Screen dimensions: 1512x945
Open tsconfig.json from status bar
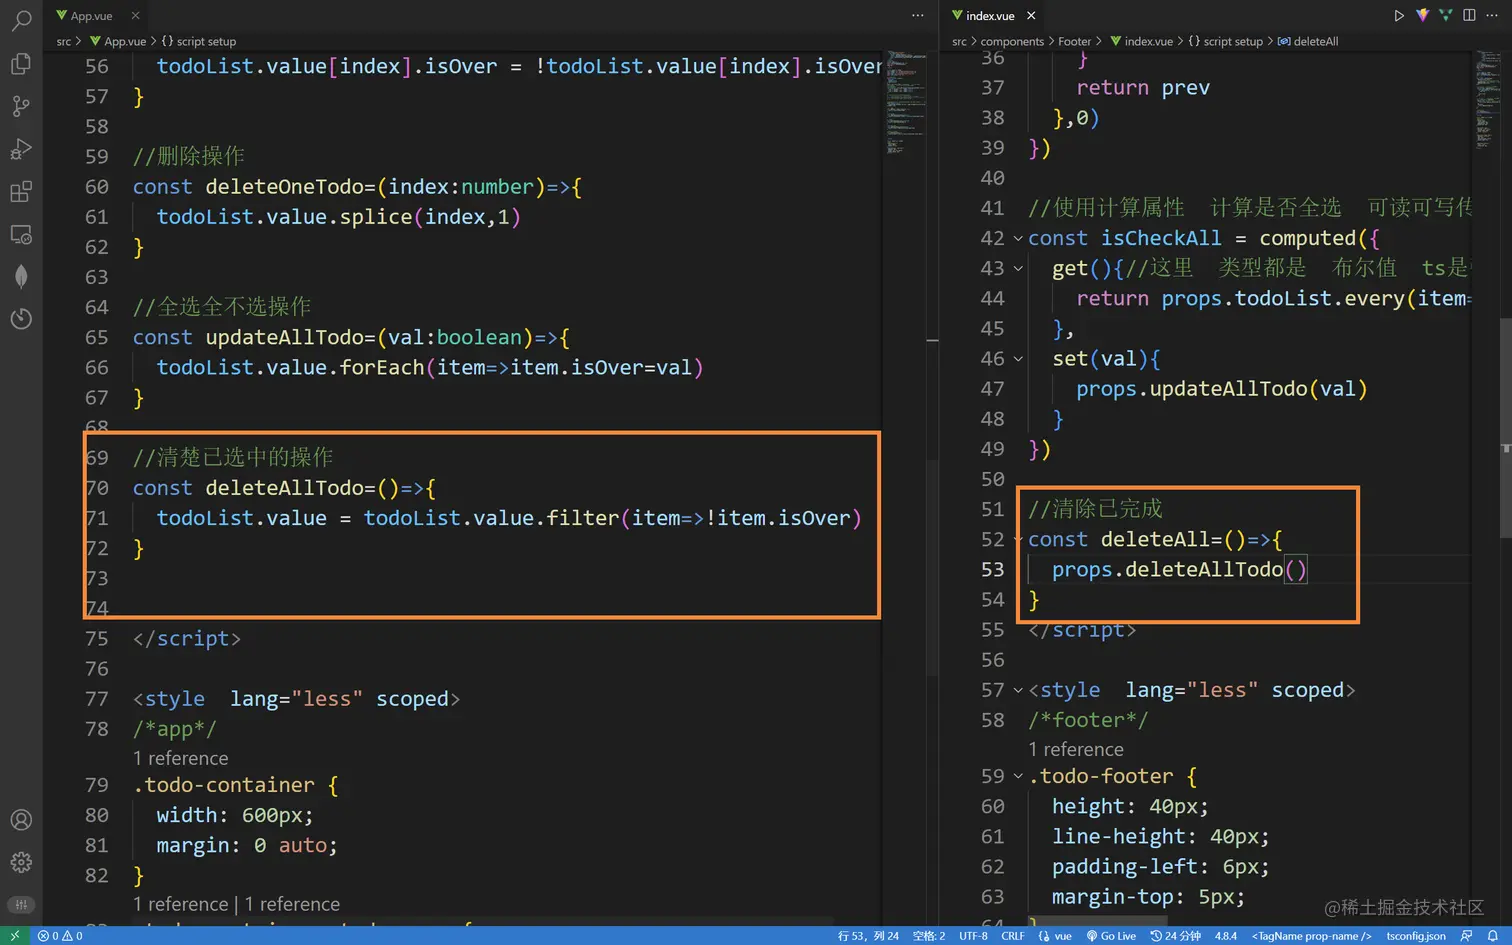1416,936
